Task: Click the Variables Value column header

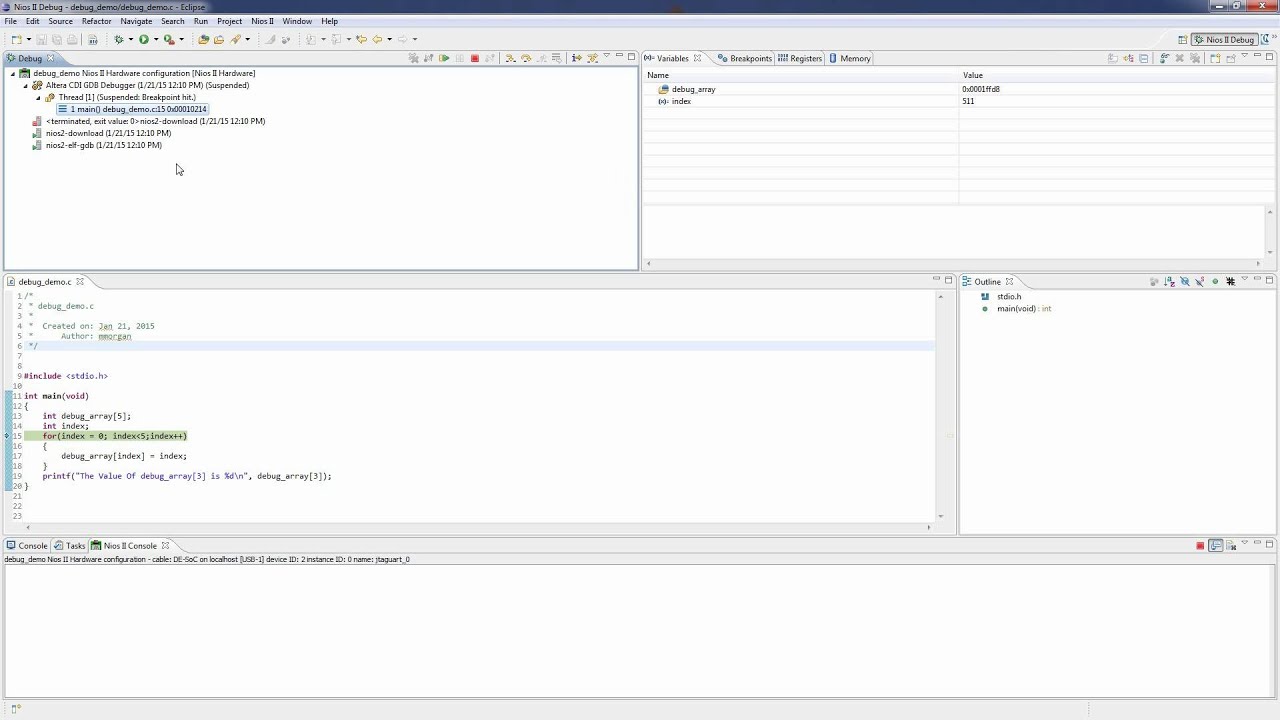Action: (x=1116, y=75)
